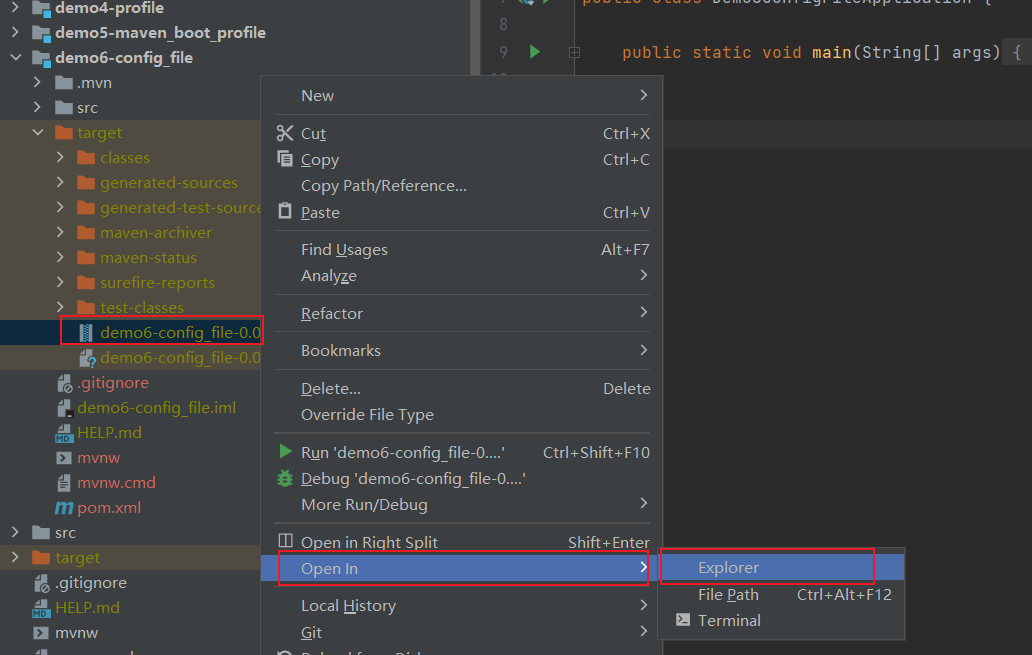Click the fold marker beside main method
Viewport: 1032px width, 655px height.
point(574,52)
